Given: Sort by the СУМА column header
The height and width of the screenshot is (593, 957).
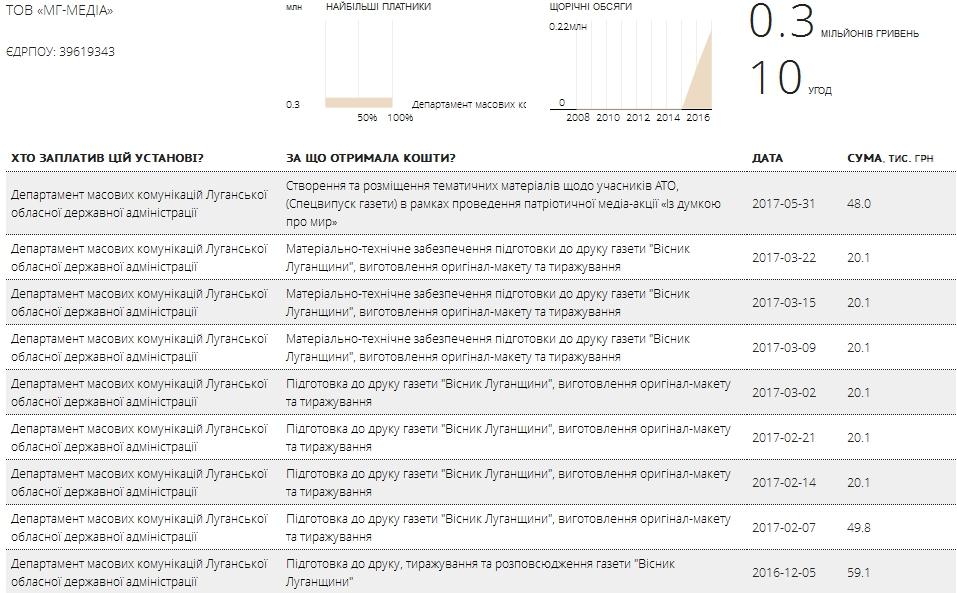Looking at the screenshot, I should 864,158.
